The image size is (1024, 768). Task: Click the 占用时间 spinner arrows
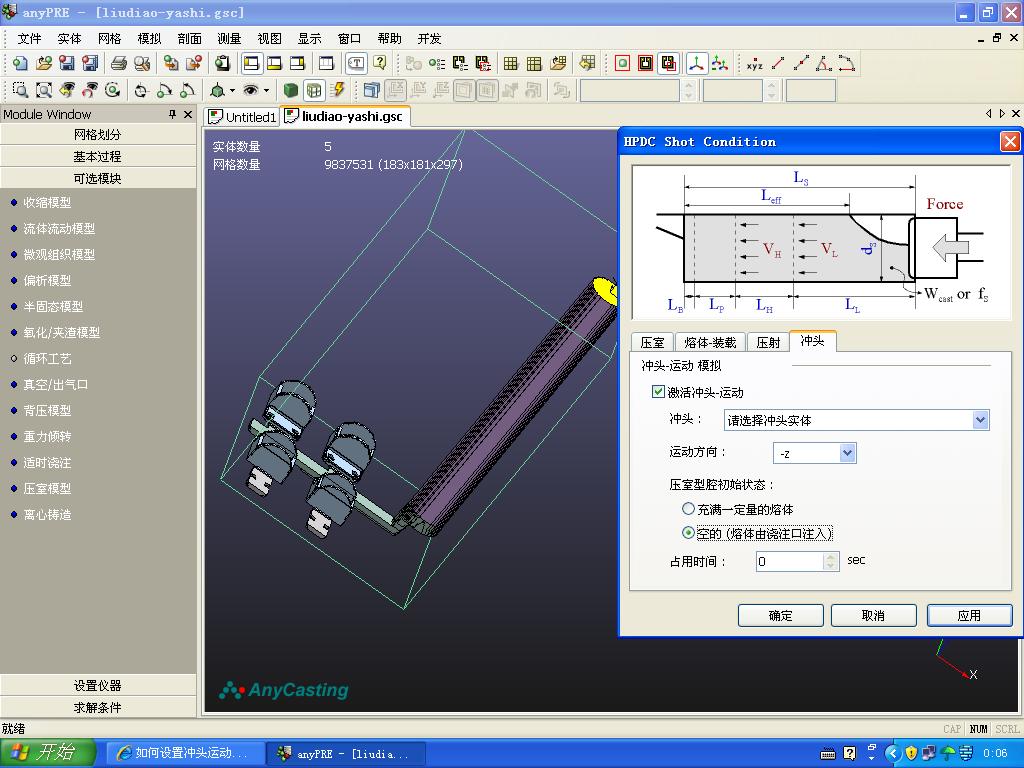(831, 561)
